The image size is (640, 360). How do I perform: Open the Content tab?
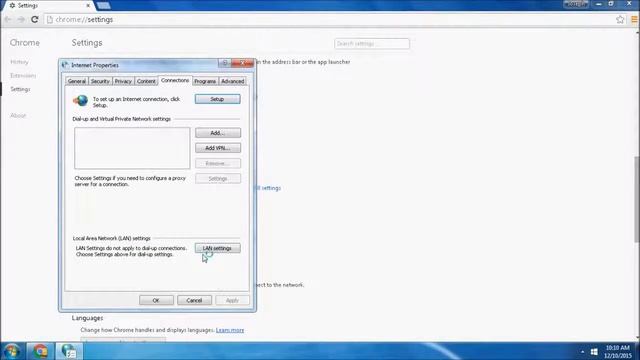click(146, 81)
